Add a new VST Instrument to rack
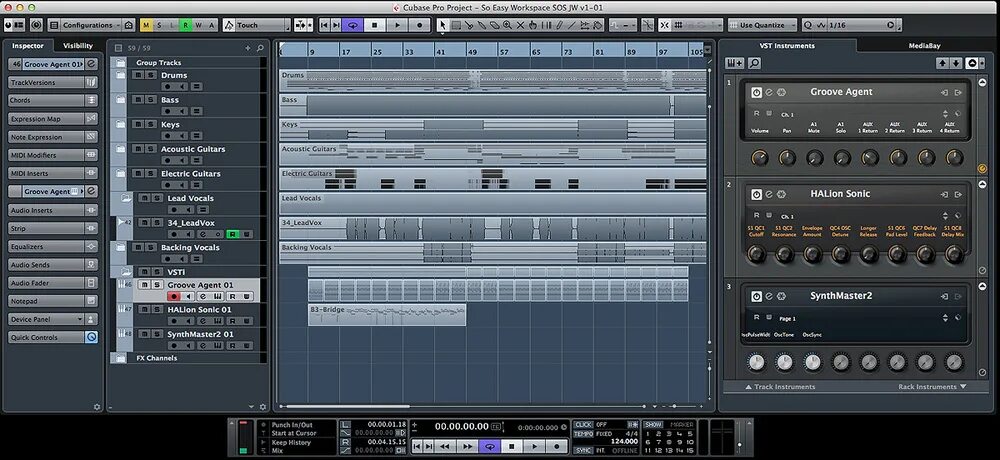This screenshot has height=460, width=1000. (x=734, y=63)
